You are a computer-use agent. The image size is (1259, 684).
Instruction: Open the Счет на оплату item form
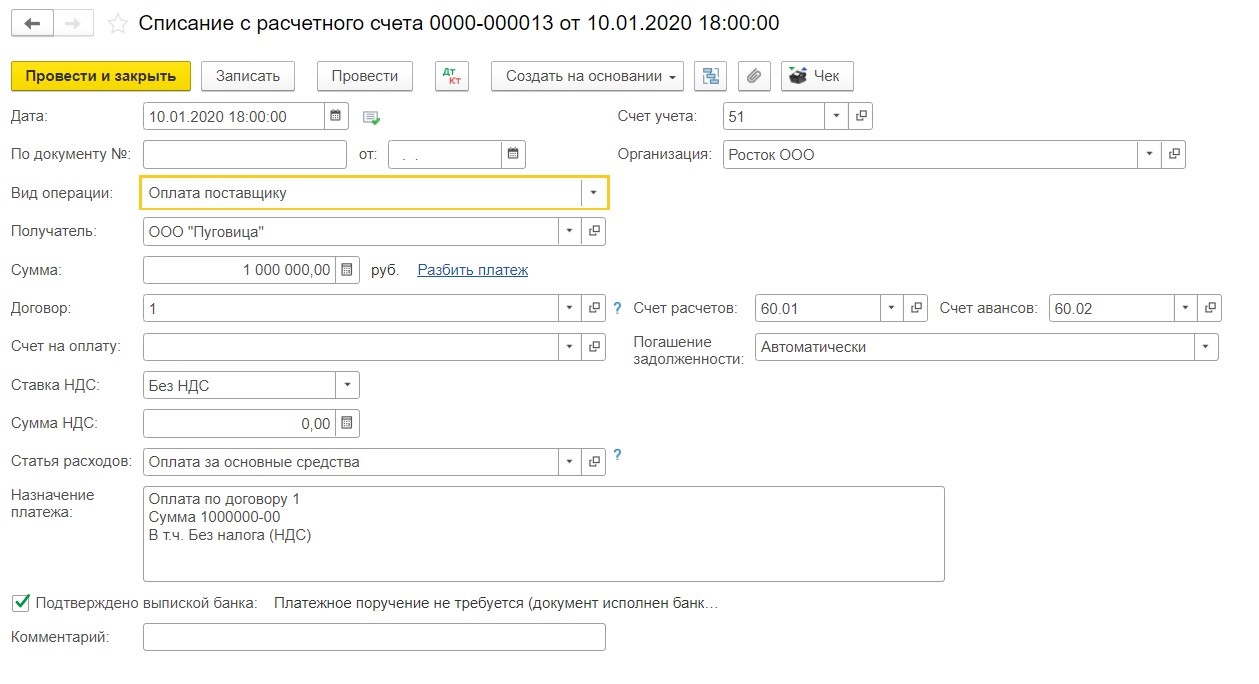594,347
